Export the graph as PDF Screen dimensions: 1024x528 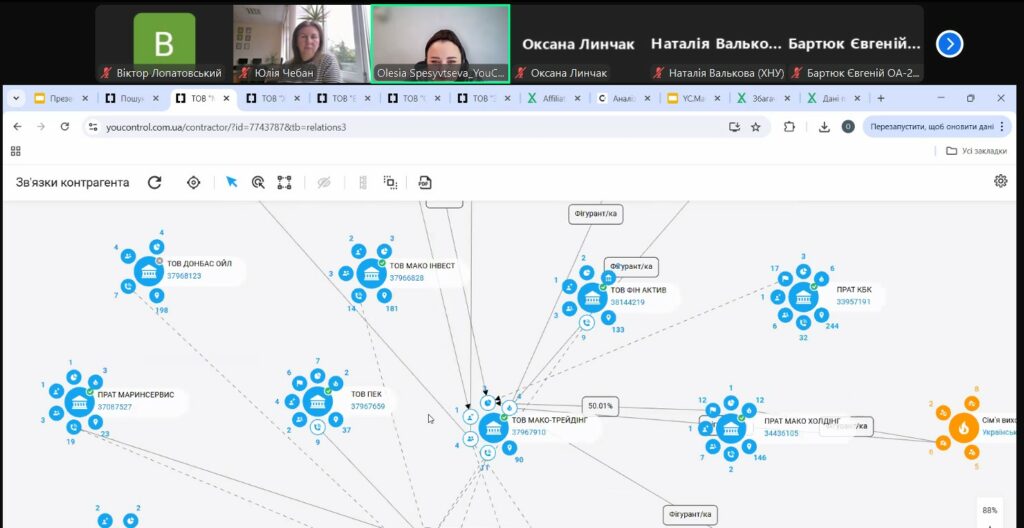point(425,182)
